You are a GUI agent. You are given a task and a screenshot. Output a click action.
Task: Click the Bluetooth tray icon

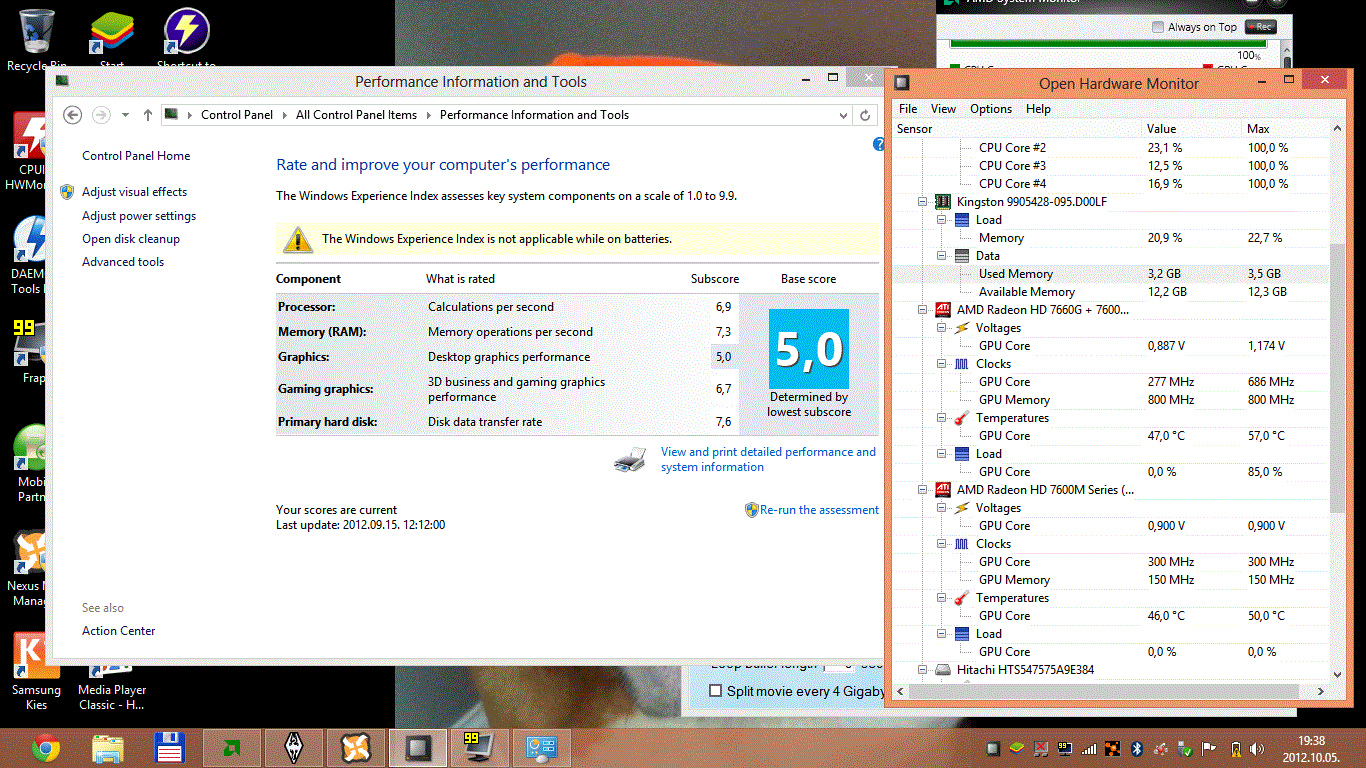click(1137, 748)
